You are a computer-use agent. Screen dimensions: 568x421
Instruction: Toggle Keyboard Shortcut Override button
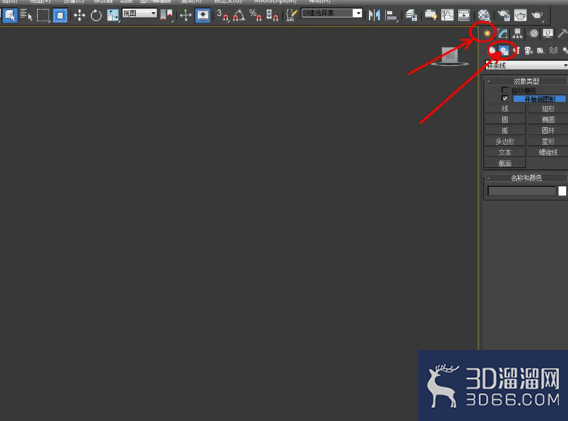[202, 15]
